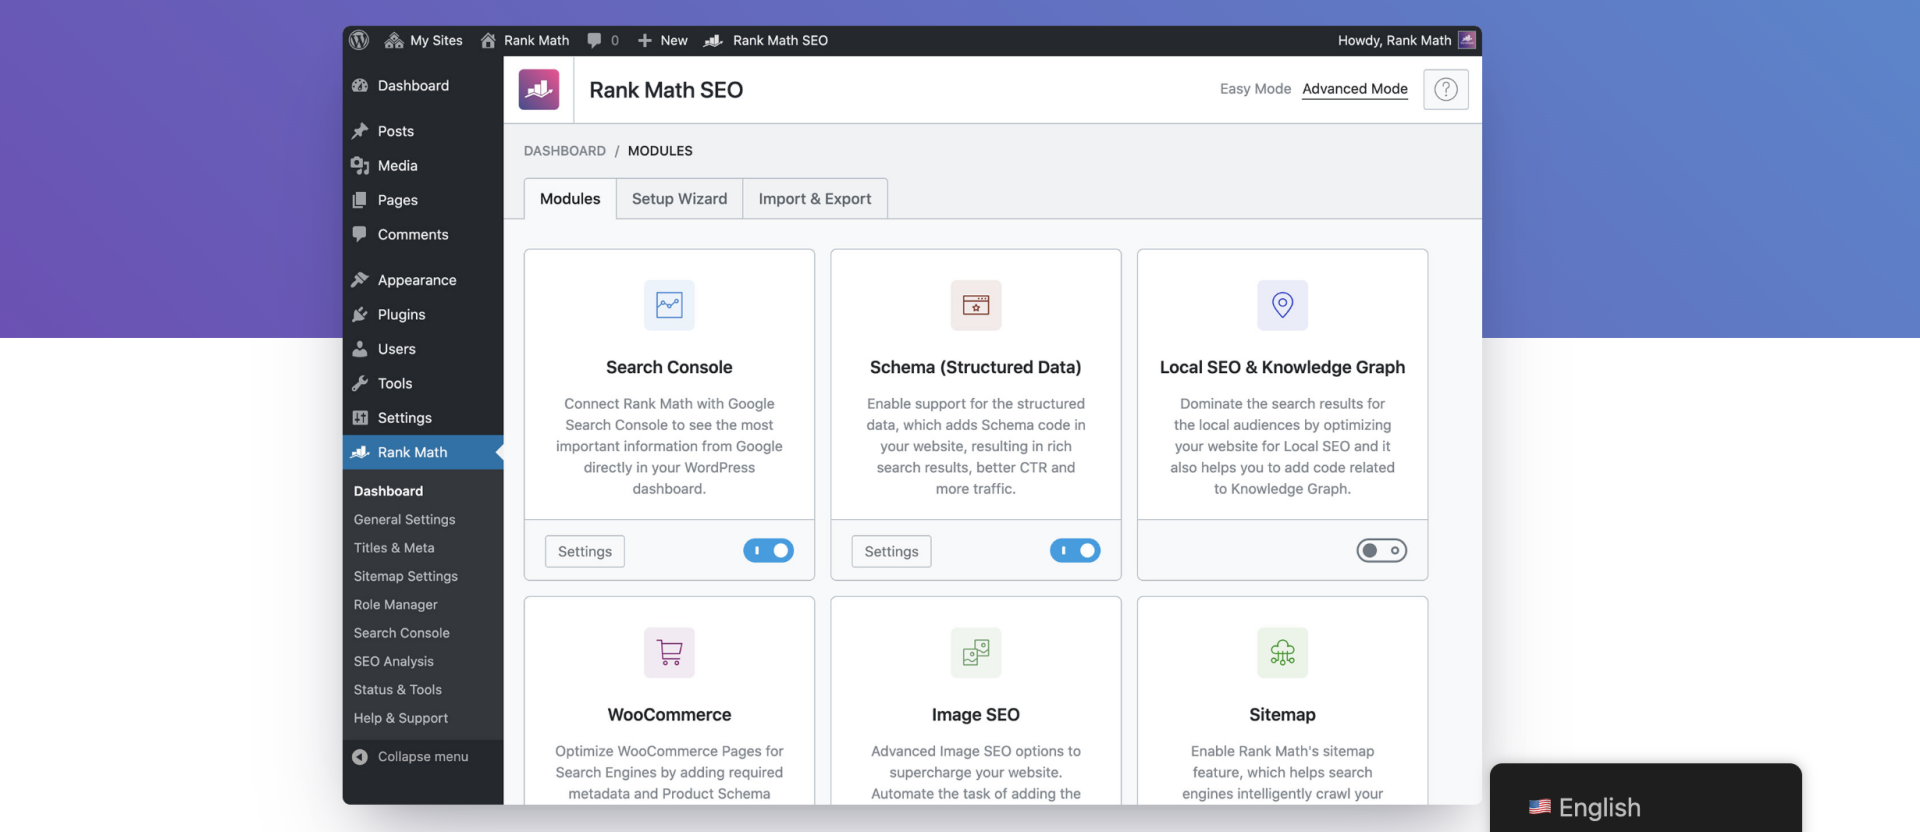Click the Image SEO module icon
This screenshot has width=1920, height=832.
976,652
